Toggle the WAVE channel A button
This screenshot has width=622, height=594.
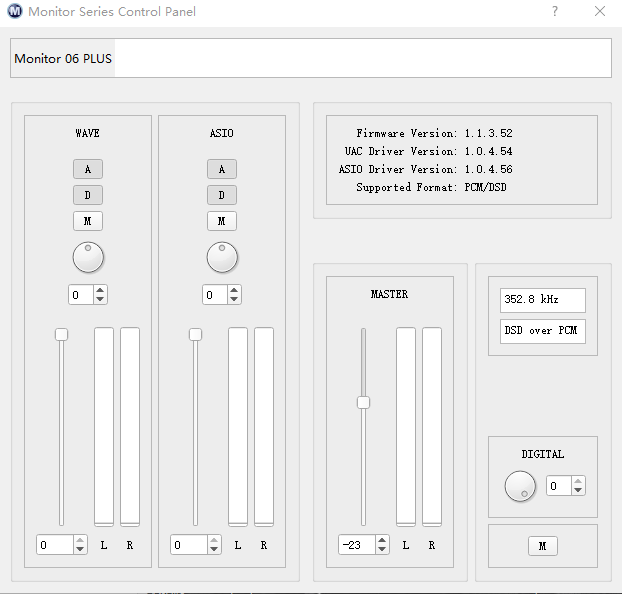point(88,169)
